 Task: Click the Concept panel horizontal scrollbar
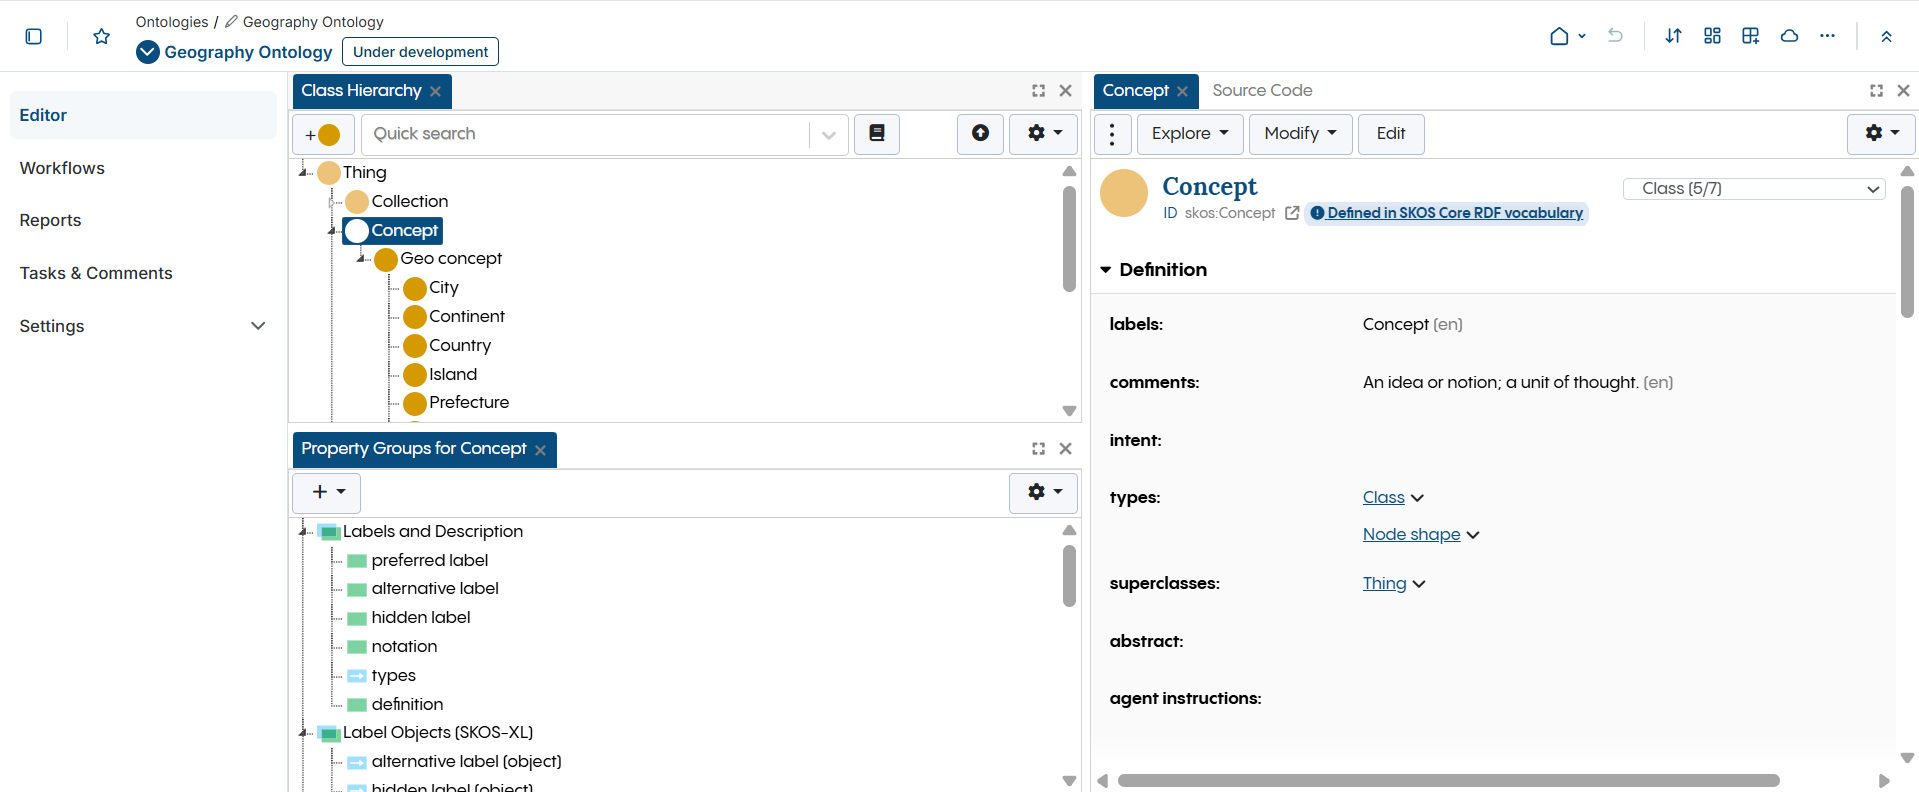pos(1448,780)
